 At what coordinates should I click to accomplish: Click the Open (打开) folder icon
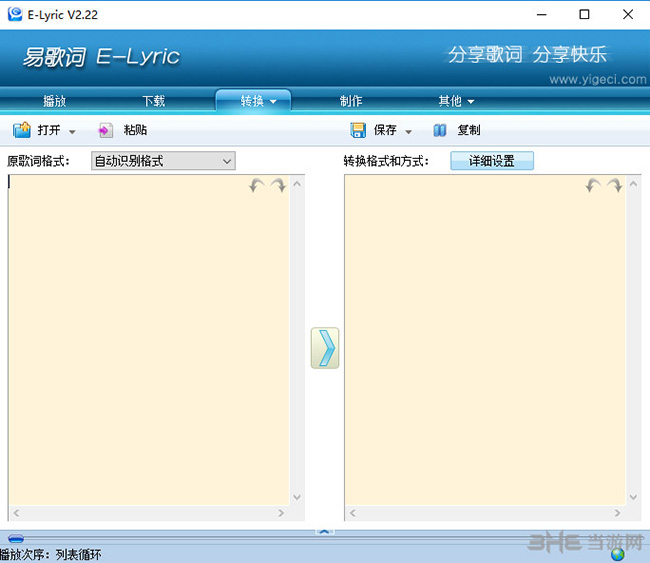22,130
